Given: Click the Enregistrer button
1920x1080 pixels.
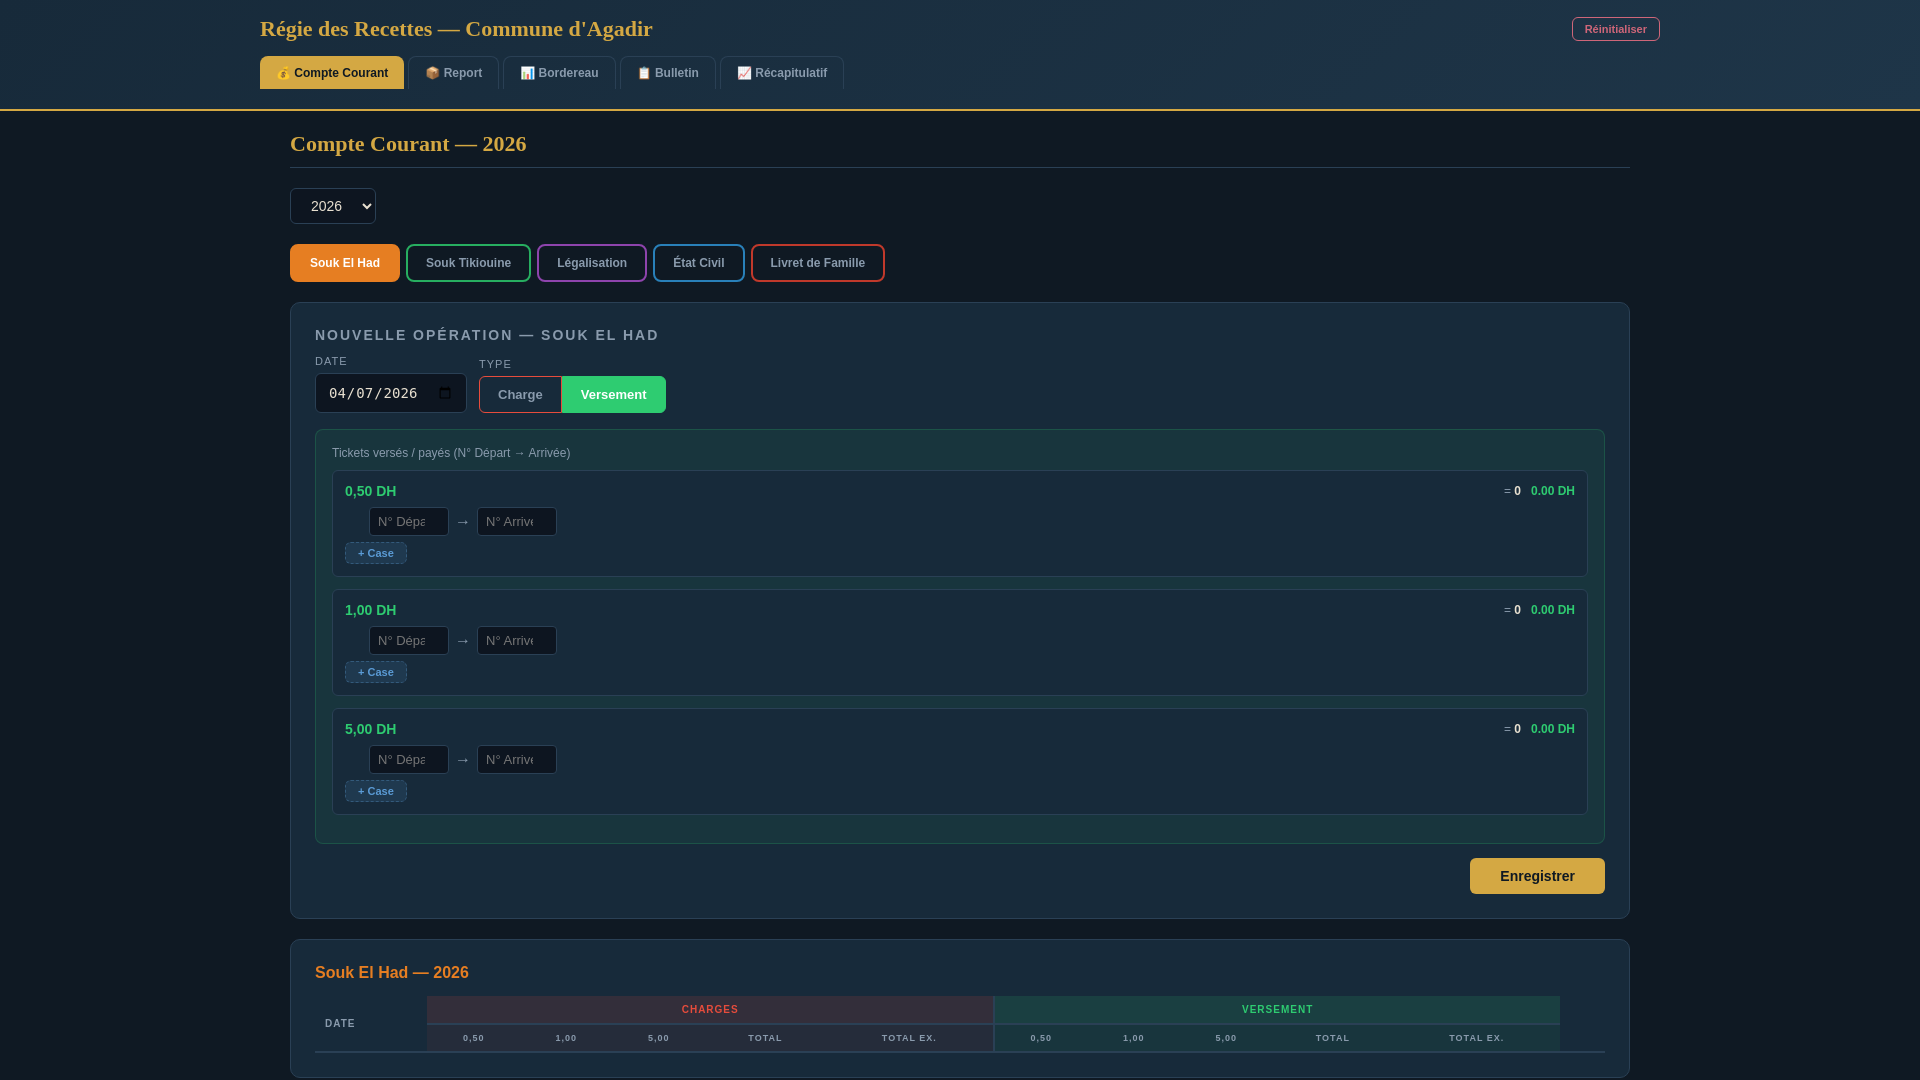Looking at the screenshot, I should [x=1536, y=876].
